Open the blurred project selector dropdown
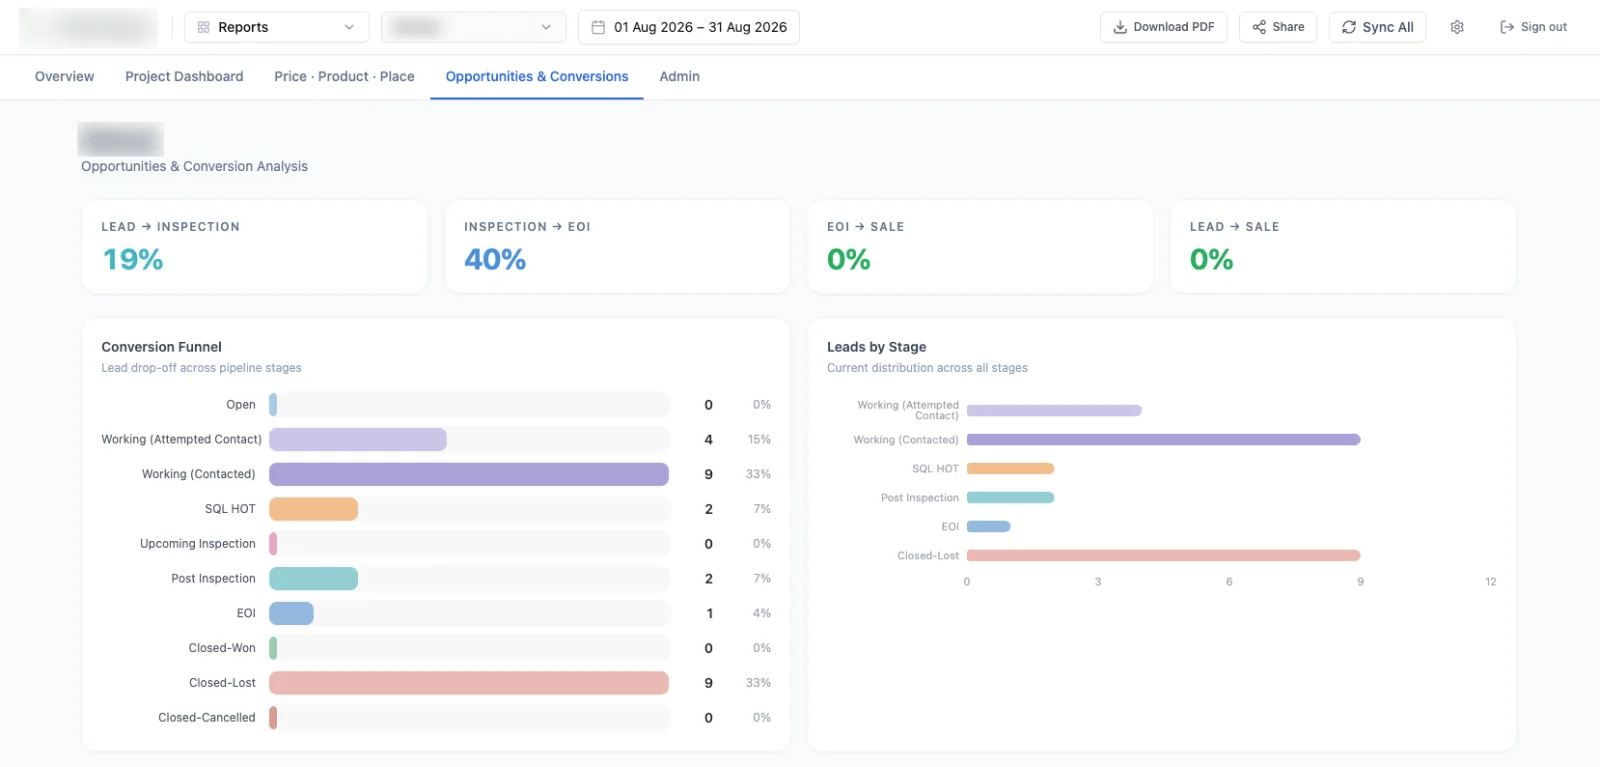This screenshot has width=1600, height=767. [x=473, y=27]
